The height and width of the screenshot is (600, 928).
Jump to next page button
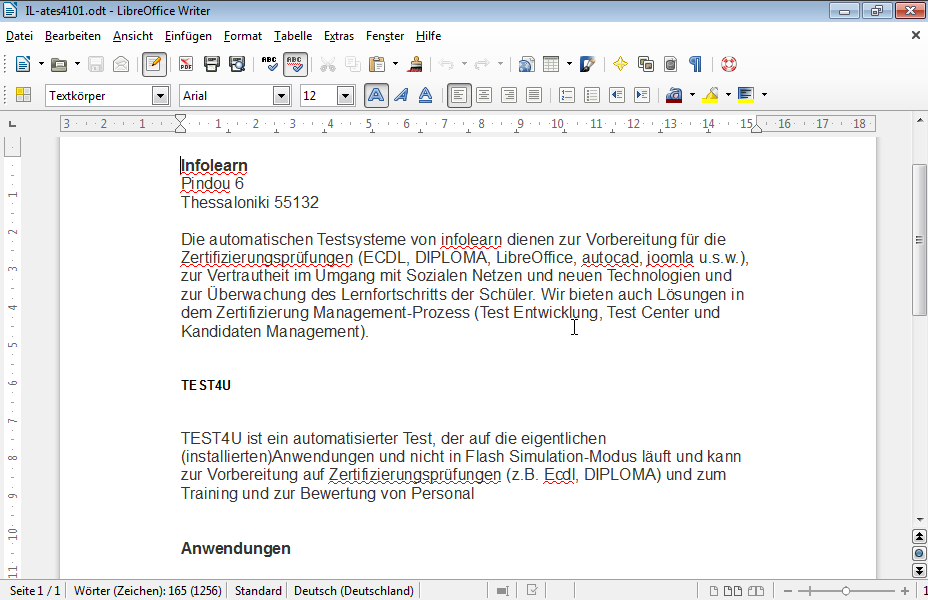point(919,570)
